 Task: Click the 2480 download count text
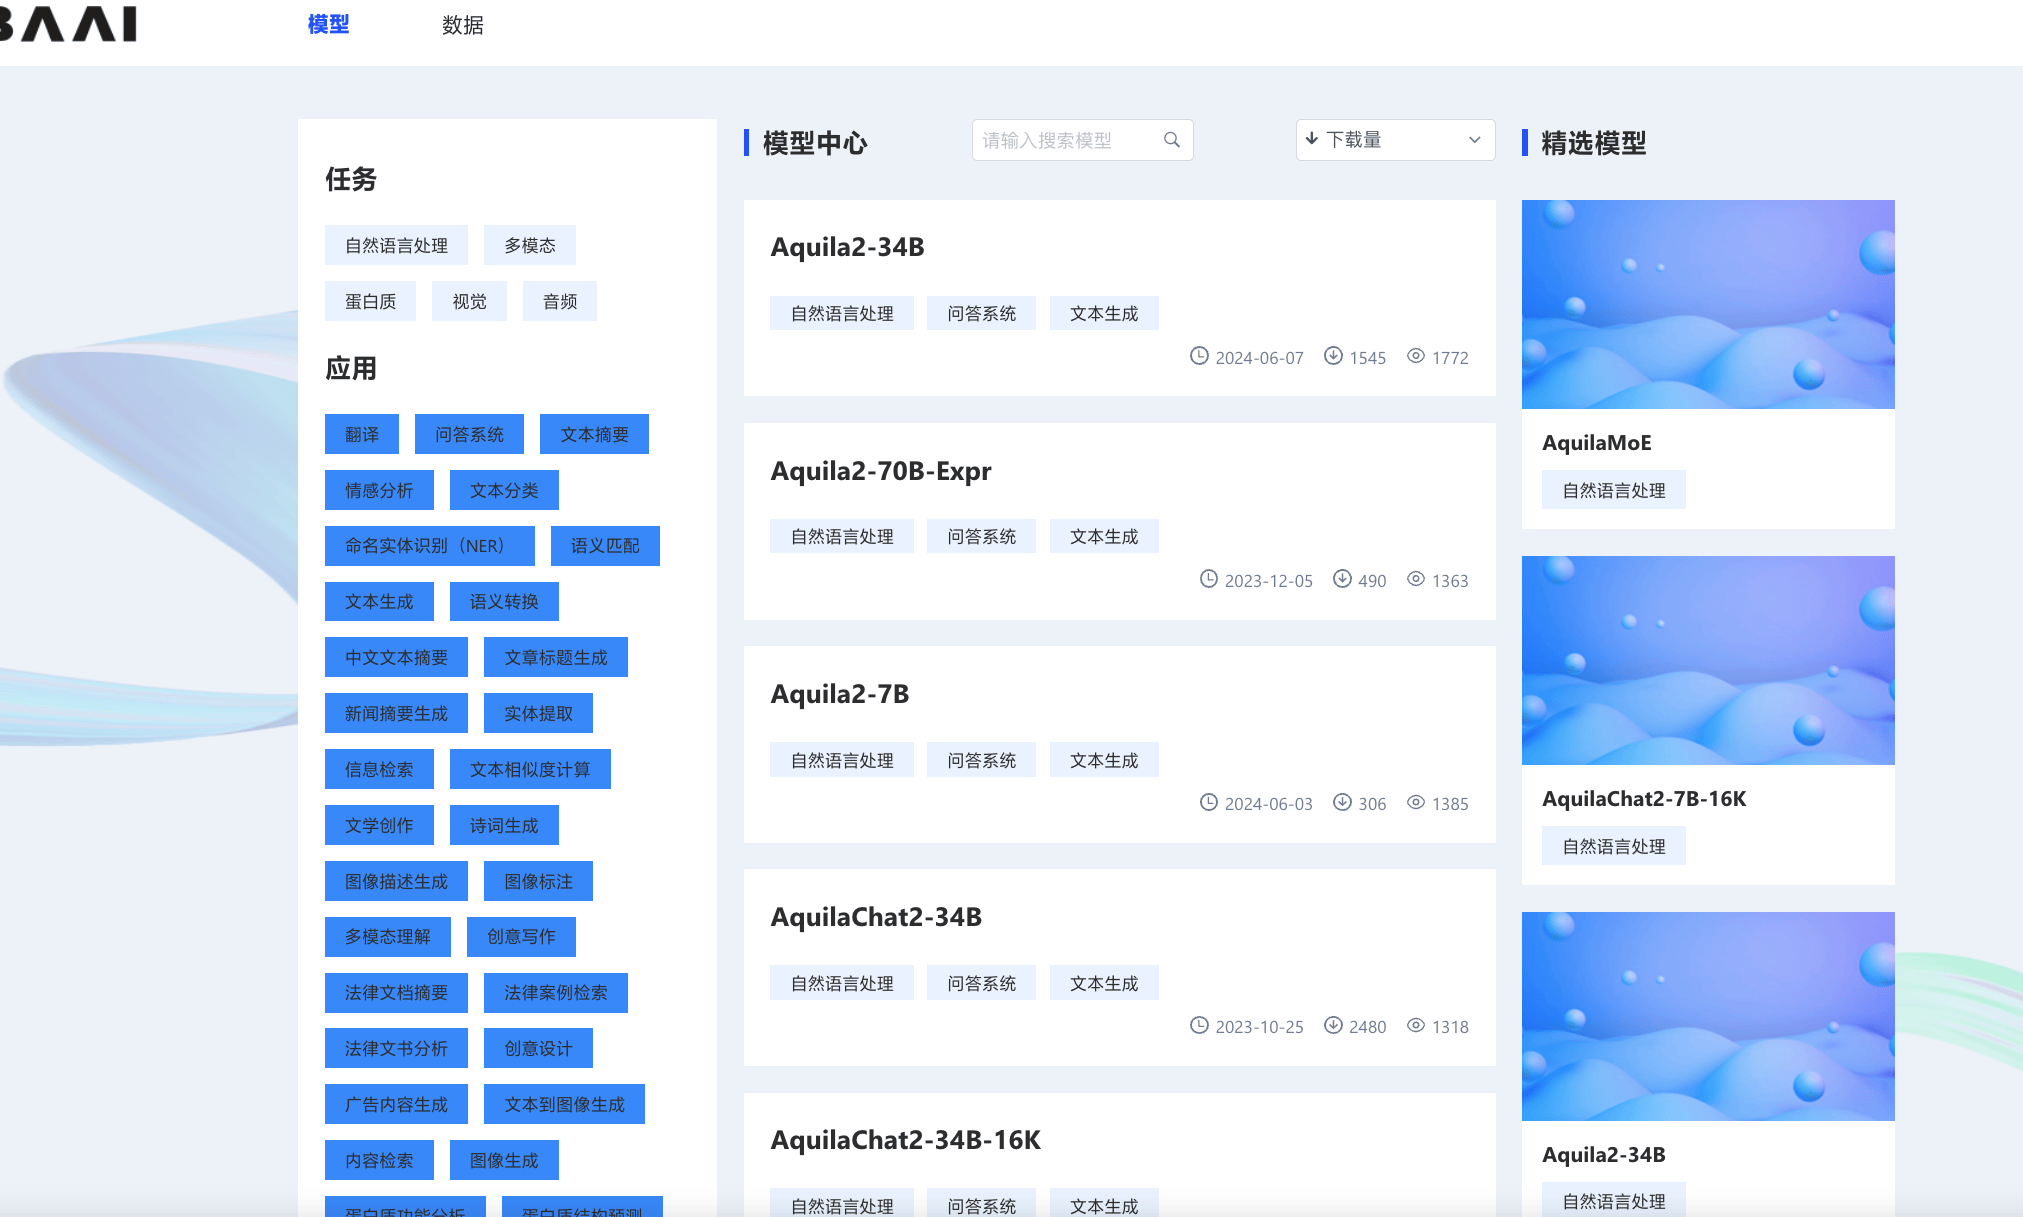(x=1367, y=1027)
